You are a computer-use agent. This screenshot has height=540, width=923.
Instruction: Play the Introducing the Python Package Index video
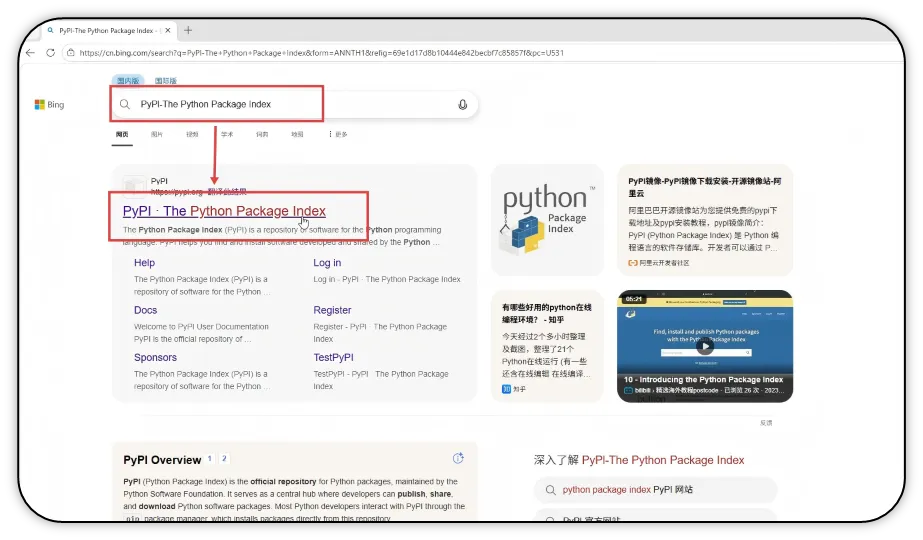[705, 346]
